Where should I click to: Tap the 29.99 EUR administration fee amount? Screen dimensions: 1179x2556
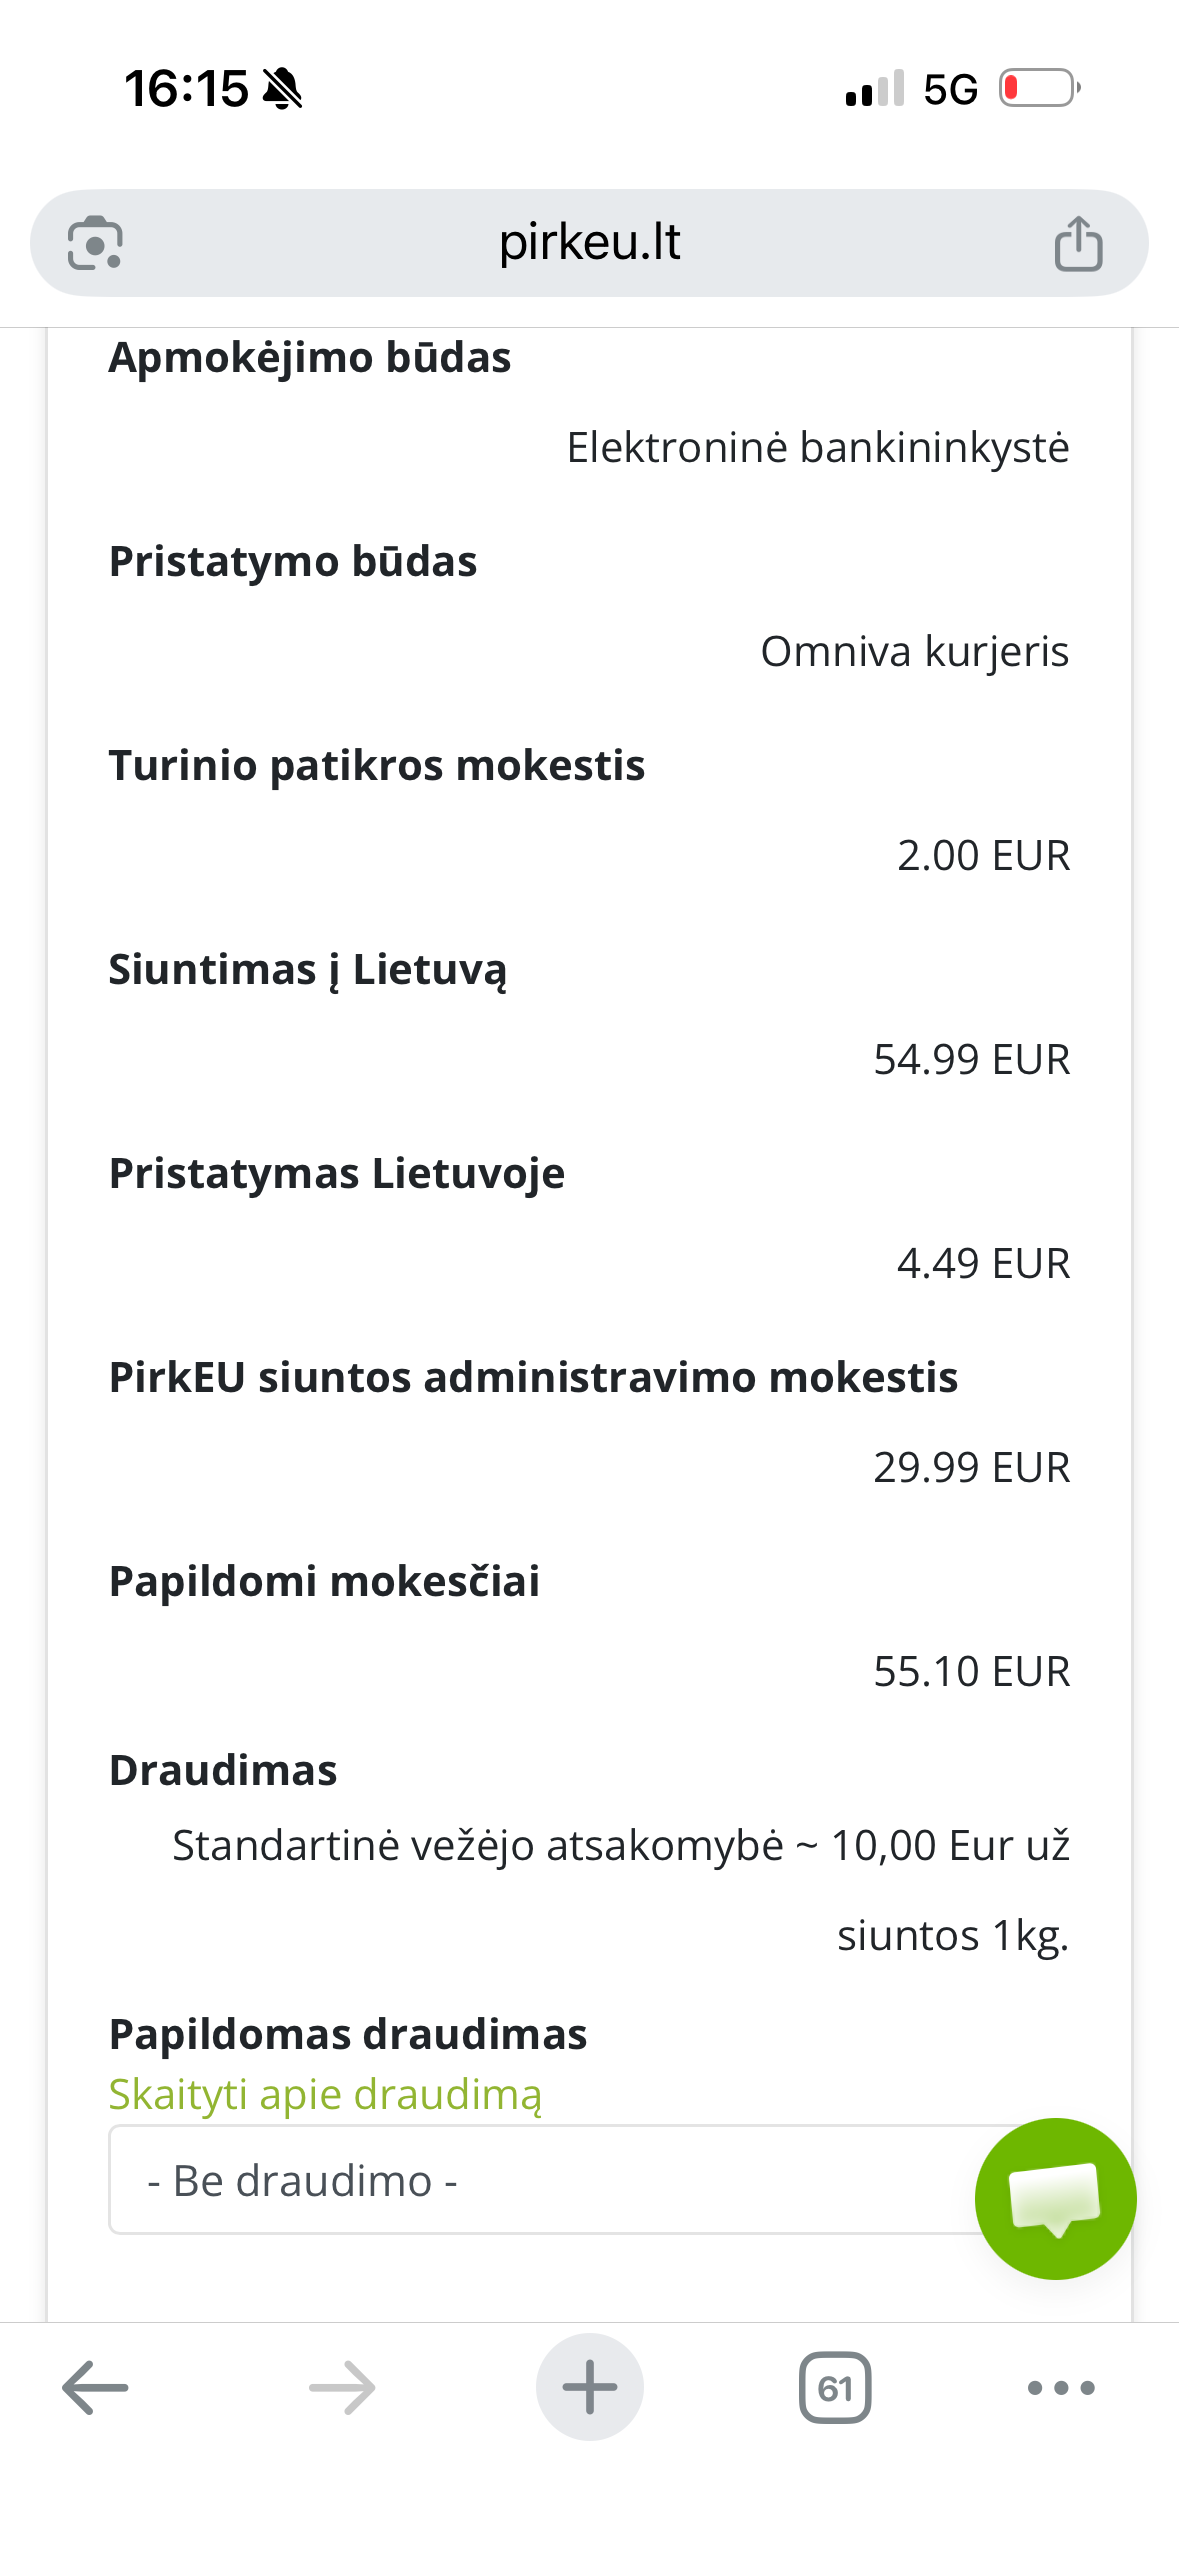[971, 1467]
